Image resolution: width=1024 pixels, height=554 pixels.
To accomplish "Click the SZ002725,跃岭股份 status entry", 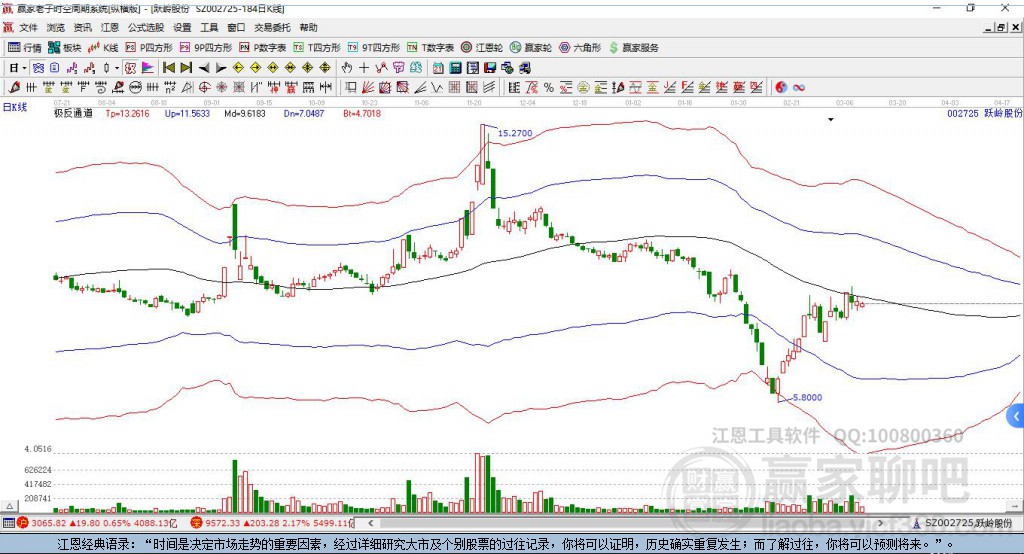I will pyautogui.click(x=962, y=523).
